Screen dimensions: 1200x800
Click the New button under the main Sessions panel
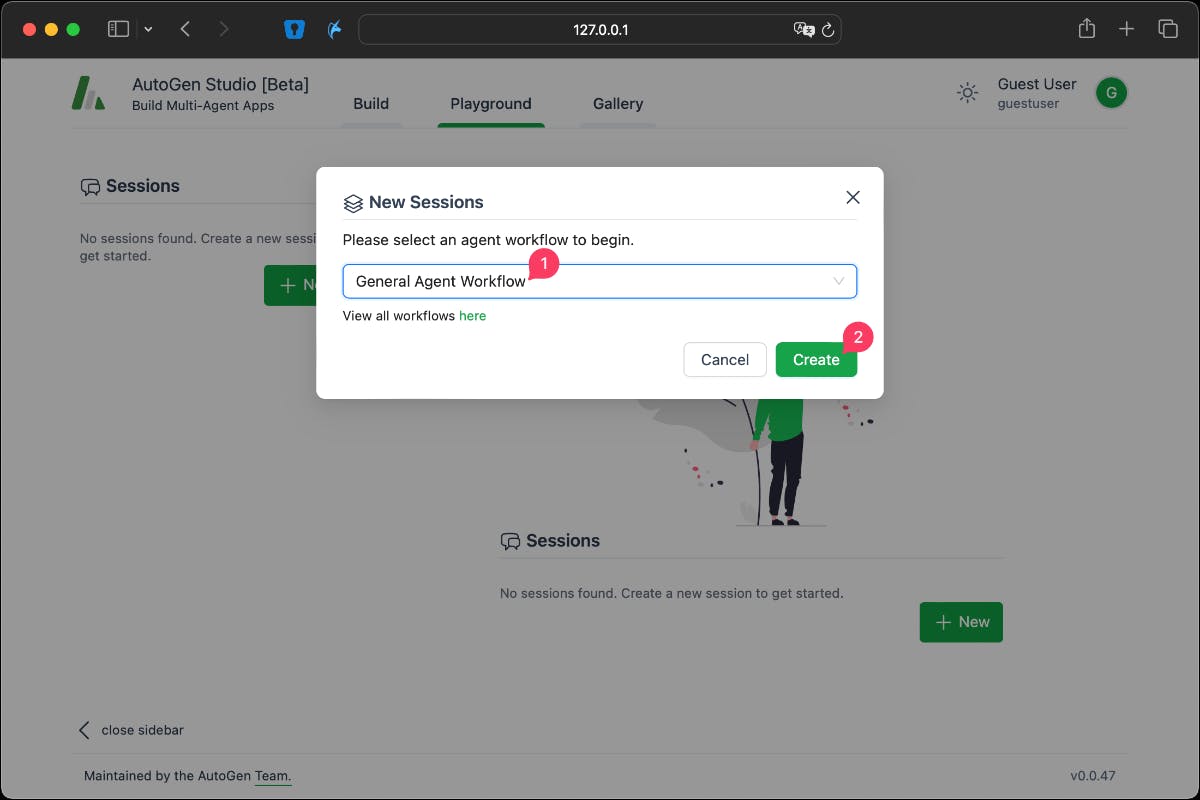961,622
